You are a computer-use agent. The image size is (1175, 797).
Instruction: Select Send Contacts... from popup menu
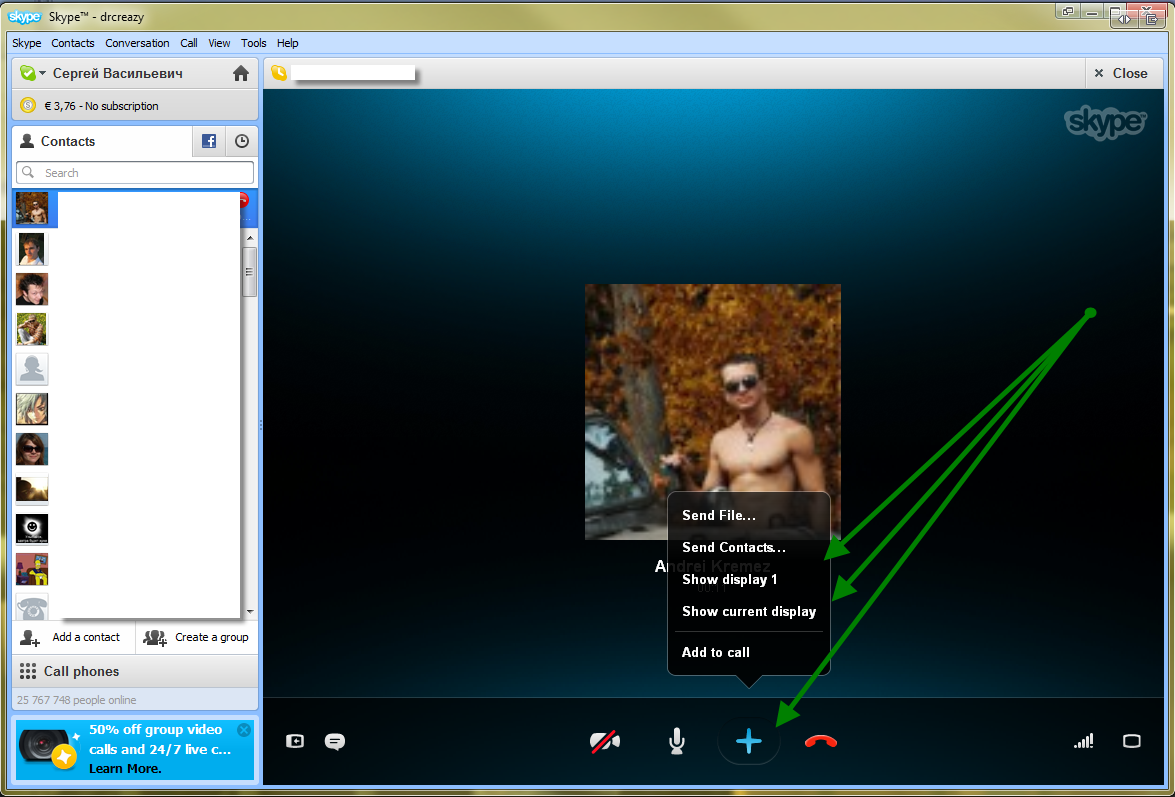click(x=734, y=548)
